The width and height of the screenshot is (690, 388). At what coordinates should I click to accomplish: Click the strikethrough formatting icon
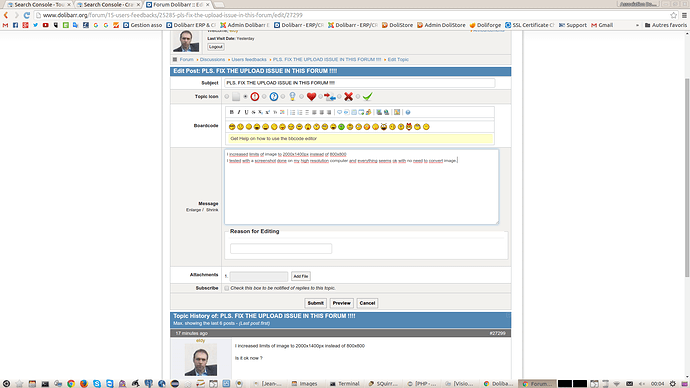coord(253,112)
